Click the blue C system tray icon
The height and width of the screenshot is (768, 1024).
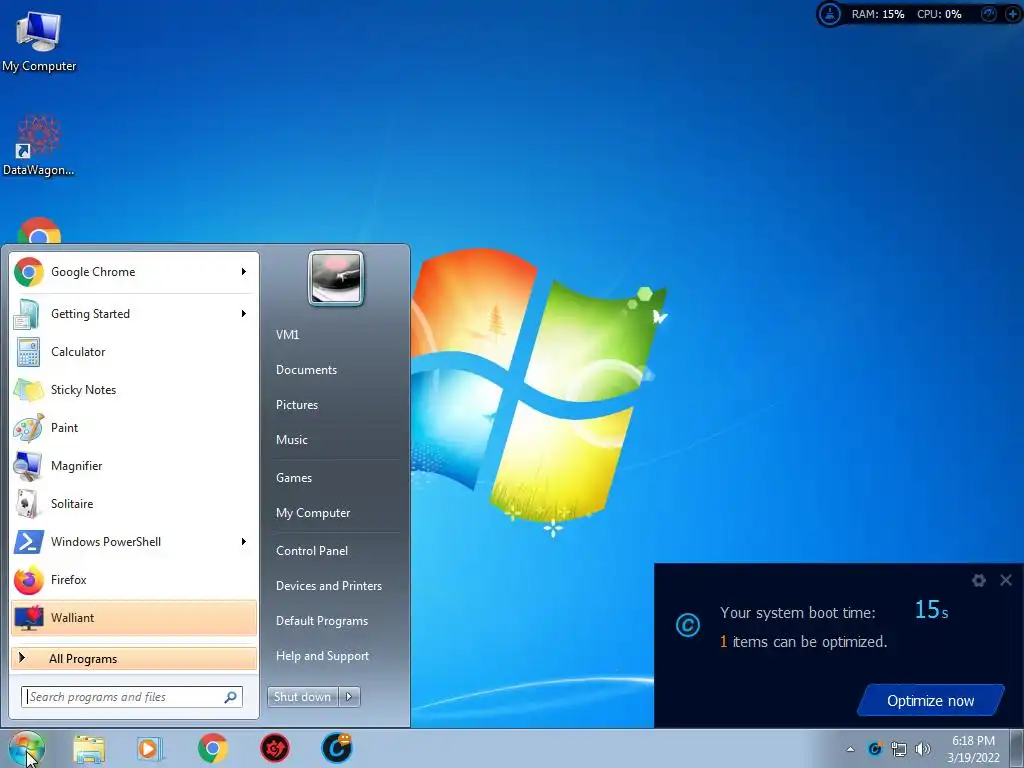874,749
